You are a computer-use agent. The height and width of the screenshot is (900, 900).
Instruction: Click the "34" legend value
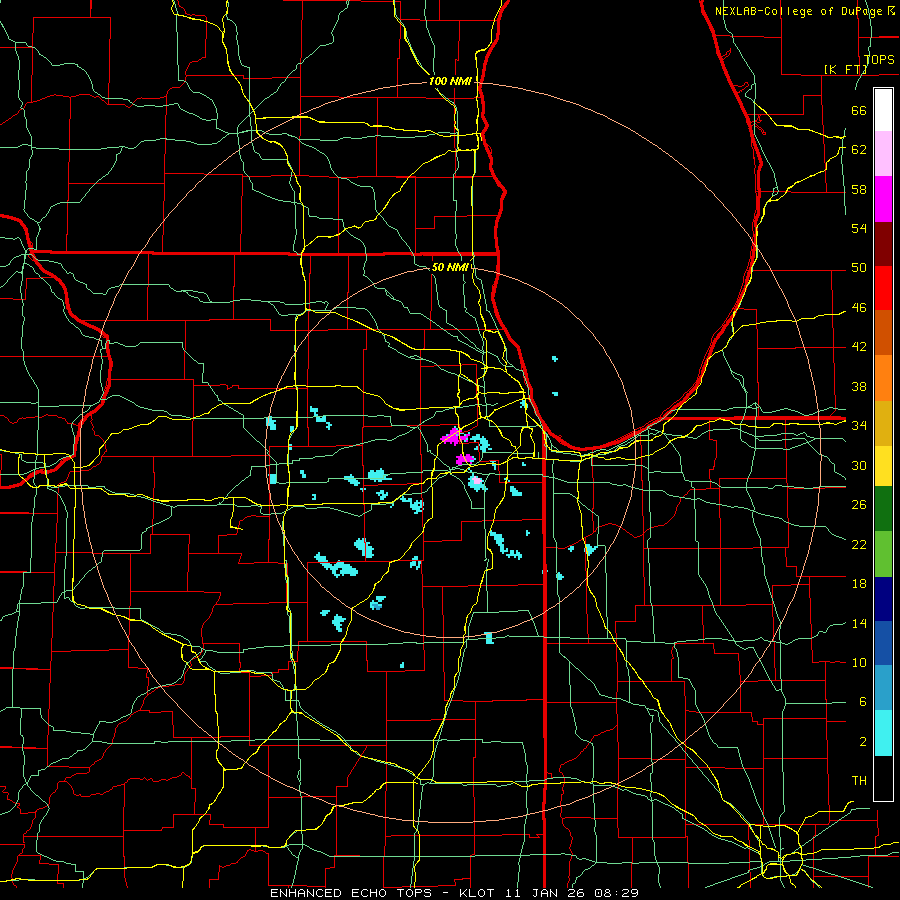pyautogui.click(x=859, y=425)
